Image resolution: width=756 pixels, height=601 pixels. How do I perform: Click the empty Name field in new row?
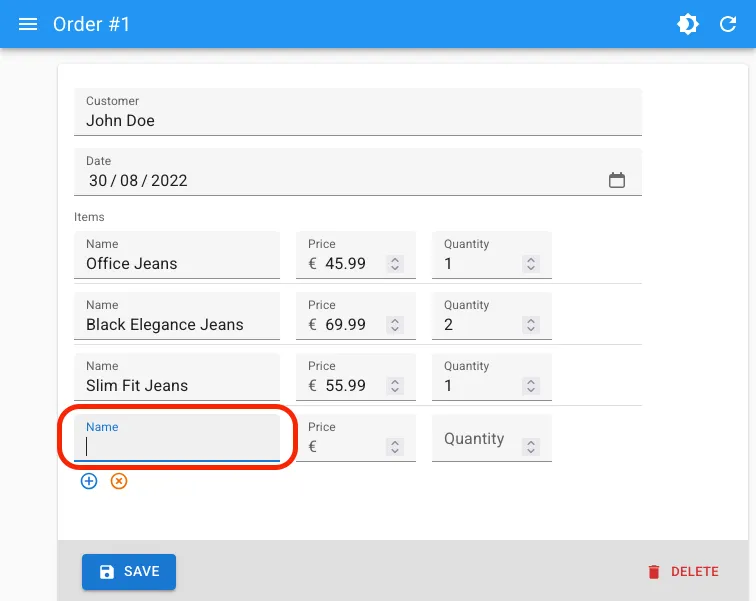(177, 446)
